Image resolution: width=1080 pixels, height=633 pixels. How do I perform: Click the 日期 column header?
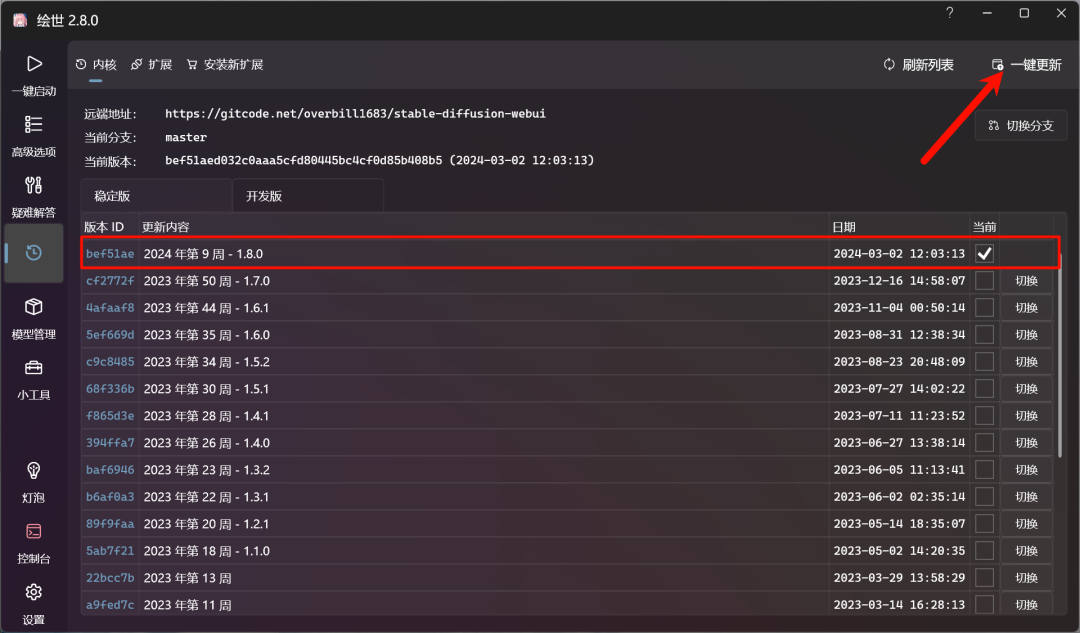(844, 227)
